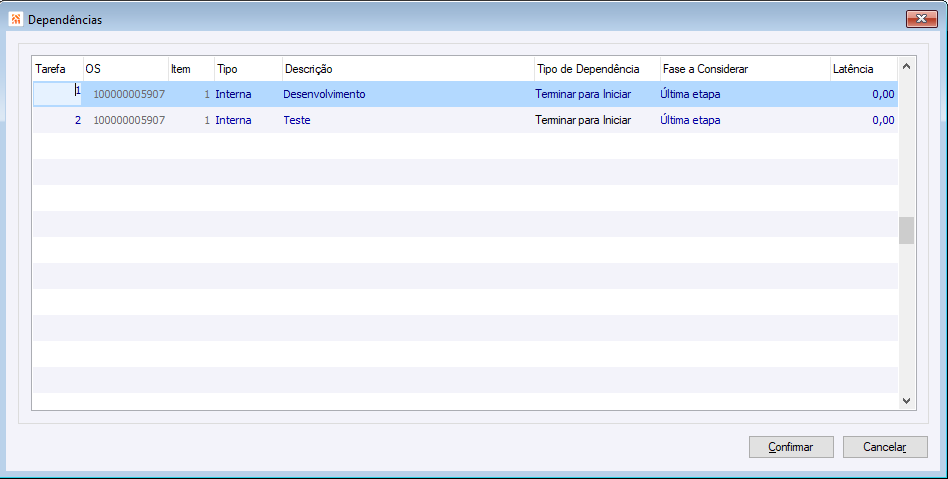Close the Dependências dialog window
This screenshot has width=948, height=479.
tap(921, 19)
